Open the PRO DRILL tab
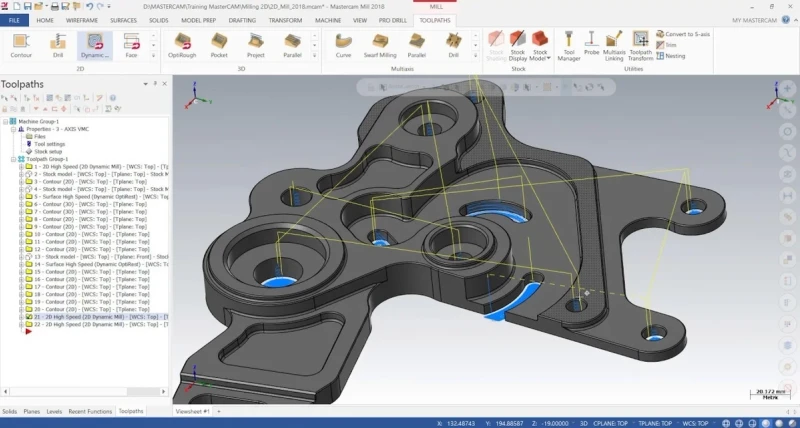The image size is (800, 428). [393, 20]
